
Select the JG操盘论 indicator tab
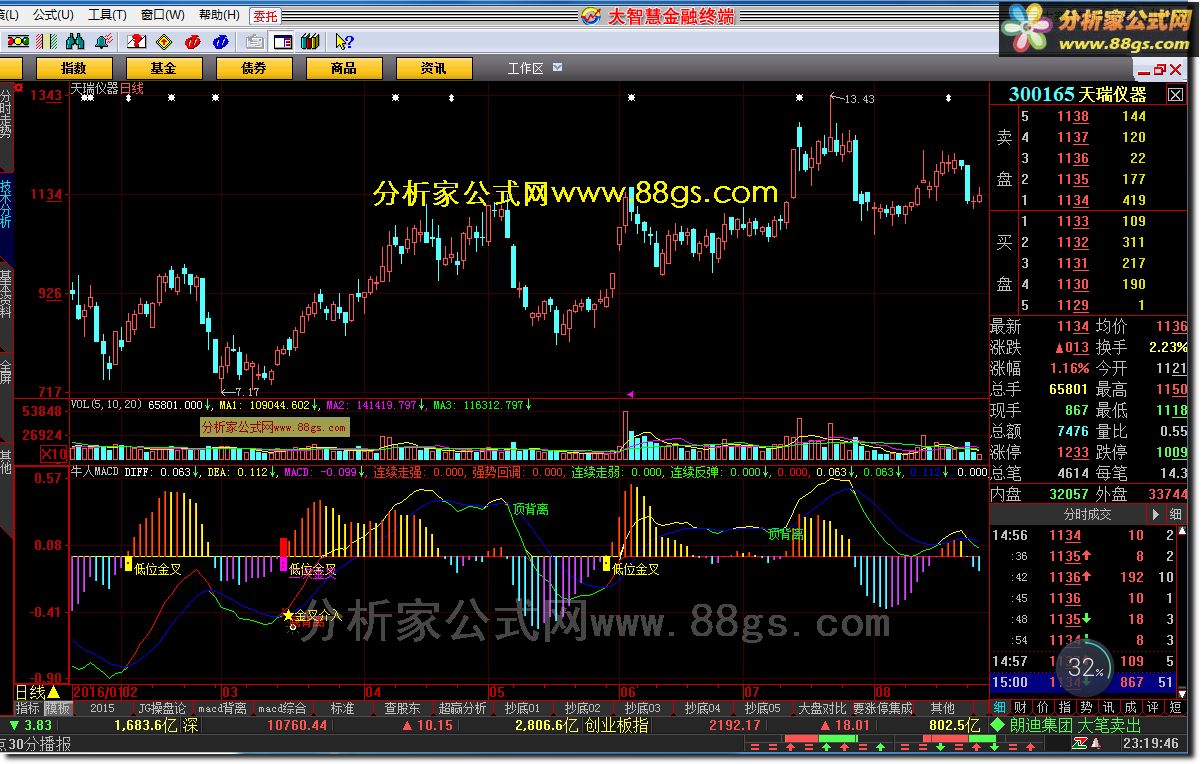coord(162,708)
